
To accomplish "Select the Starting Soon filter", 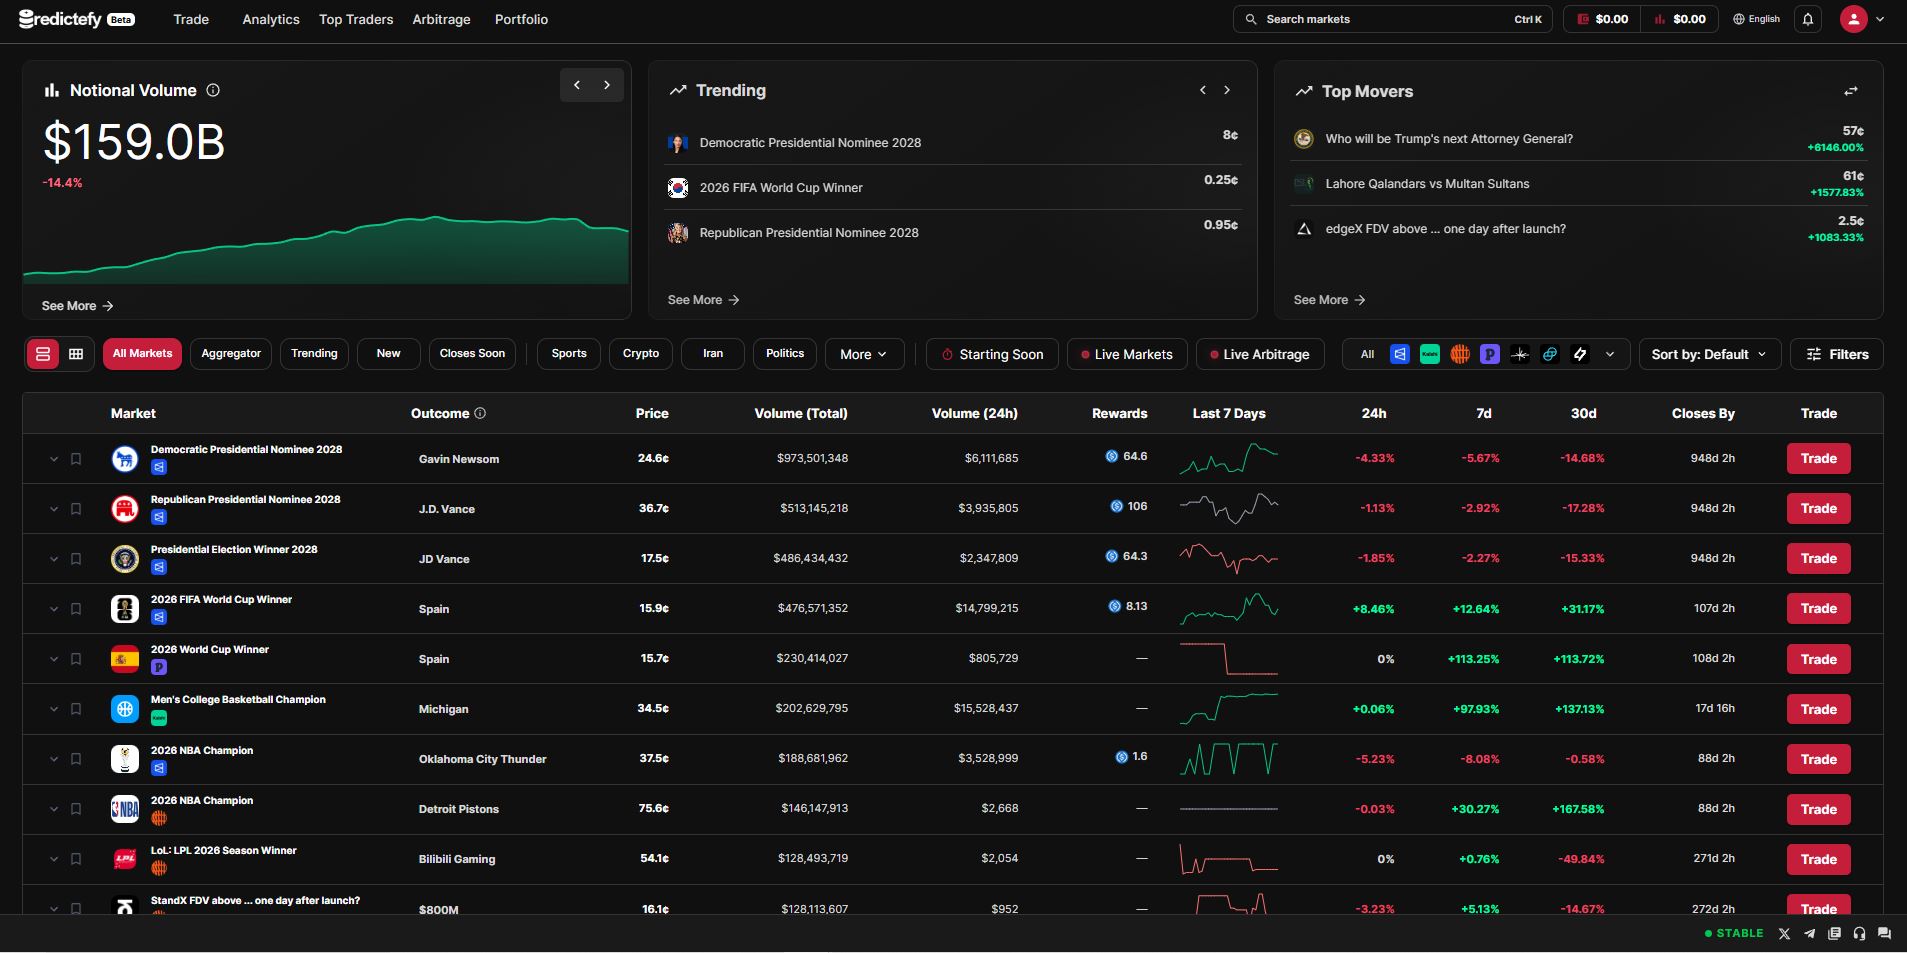I will pyautogui.click(x=992, y=354).
